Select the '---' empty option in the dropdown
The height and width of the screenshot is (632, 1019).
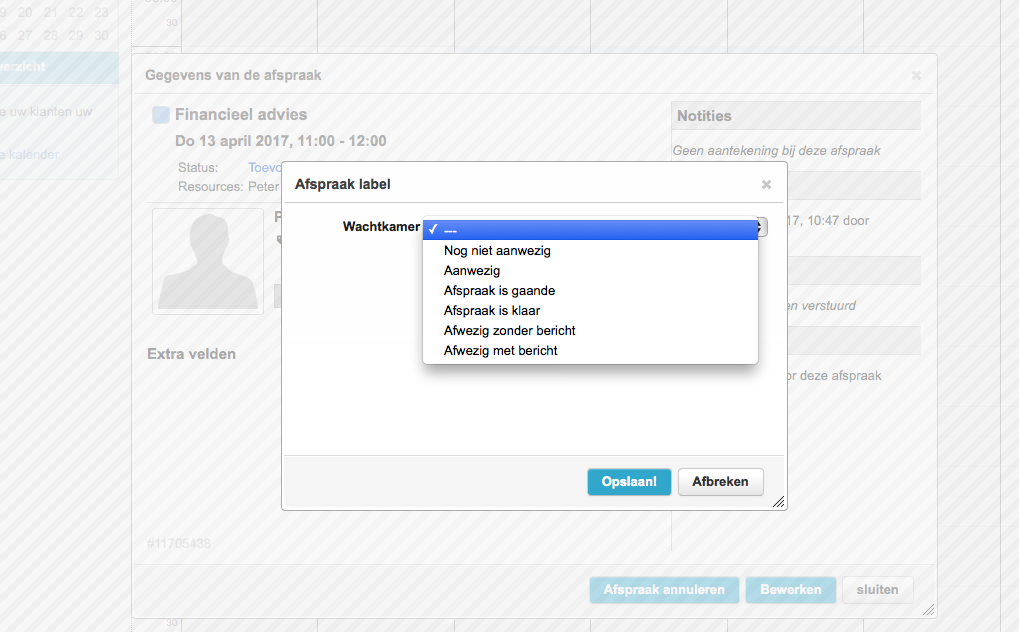tap(590, 230)
